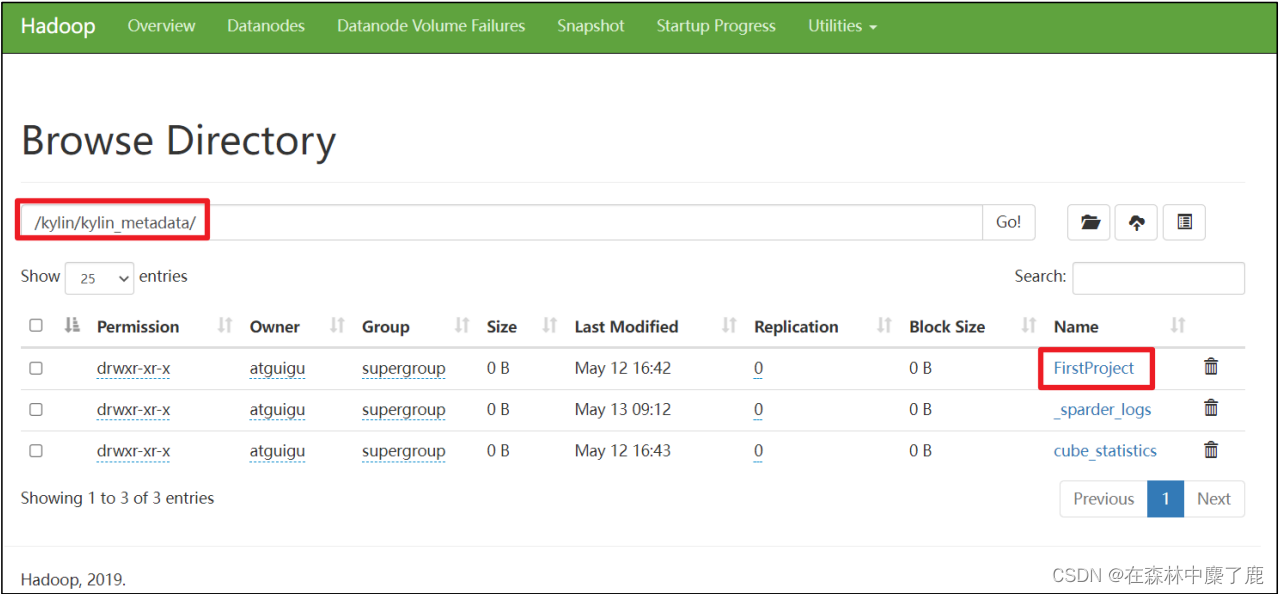Delete the _sparder_logs directory via trash icon

[x=1211, y=408]
